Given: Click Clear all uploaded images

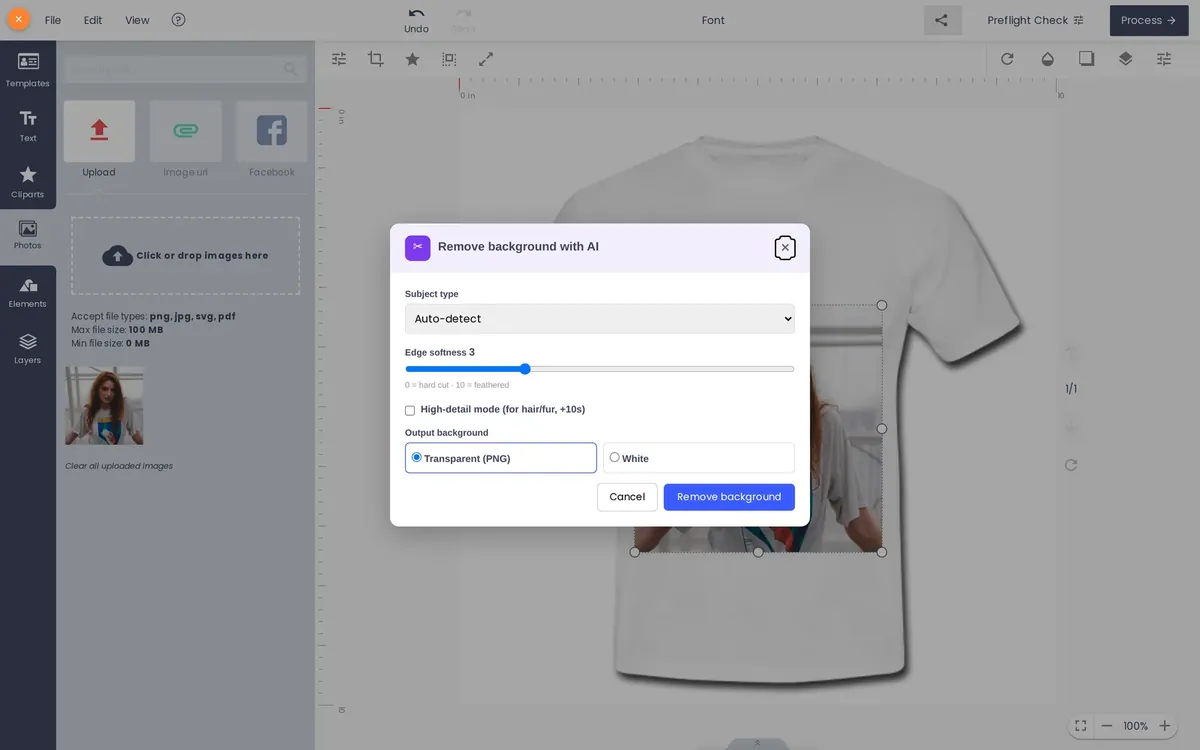Looking at the screenshot, I should [119, 466].
